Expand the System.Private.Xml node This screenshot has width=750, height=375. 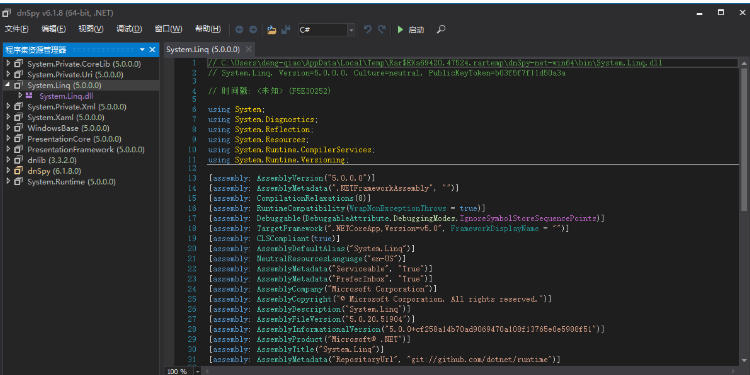tap(8, 106)
